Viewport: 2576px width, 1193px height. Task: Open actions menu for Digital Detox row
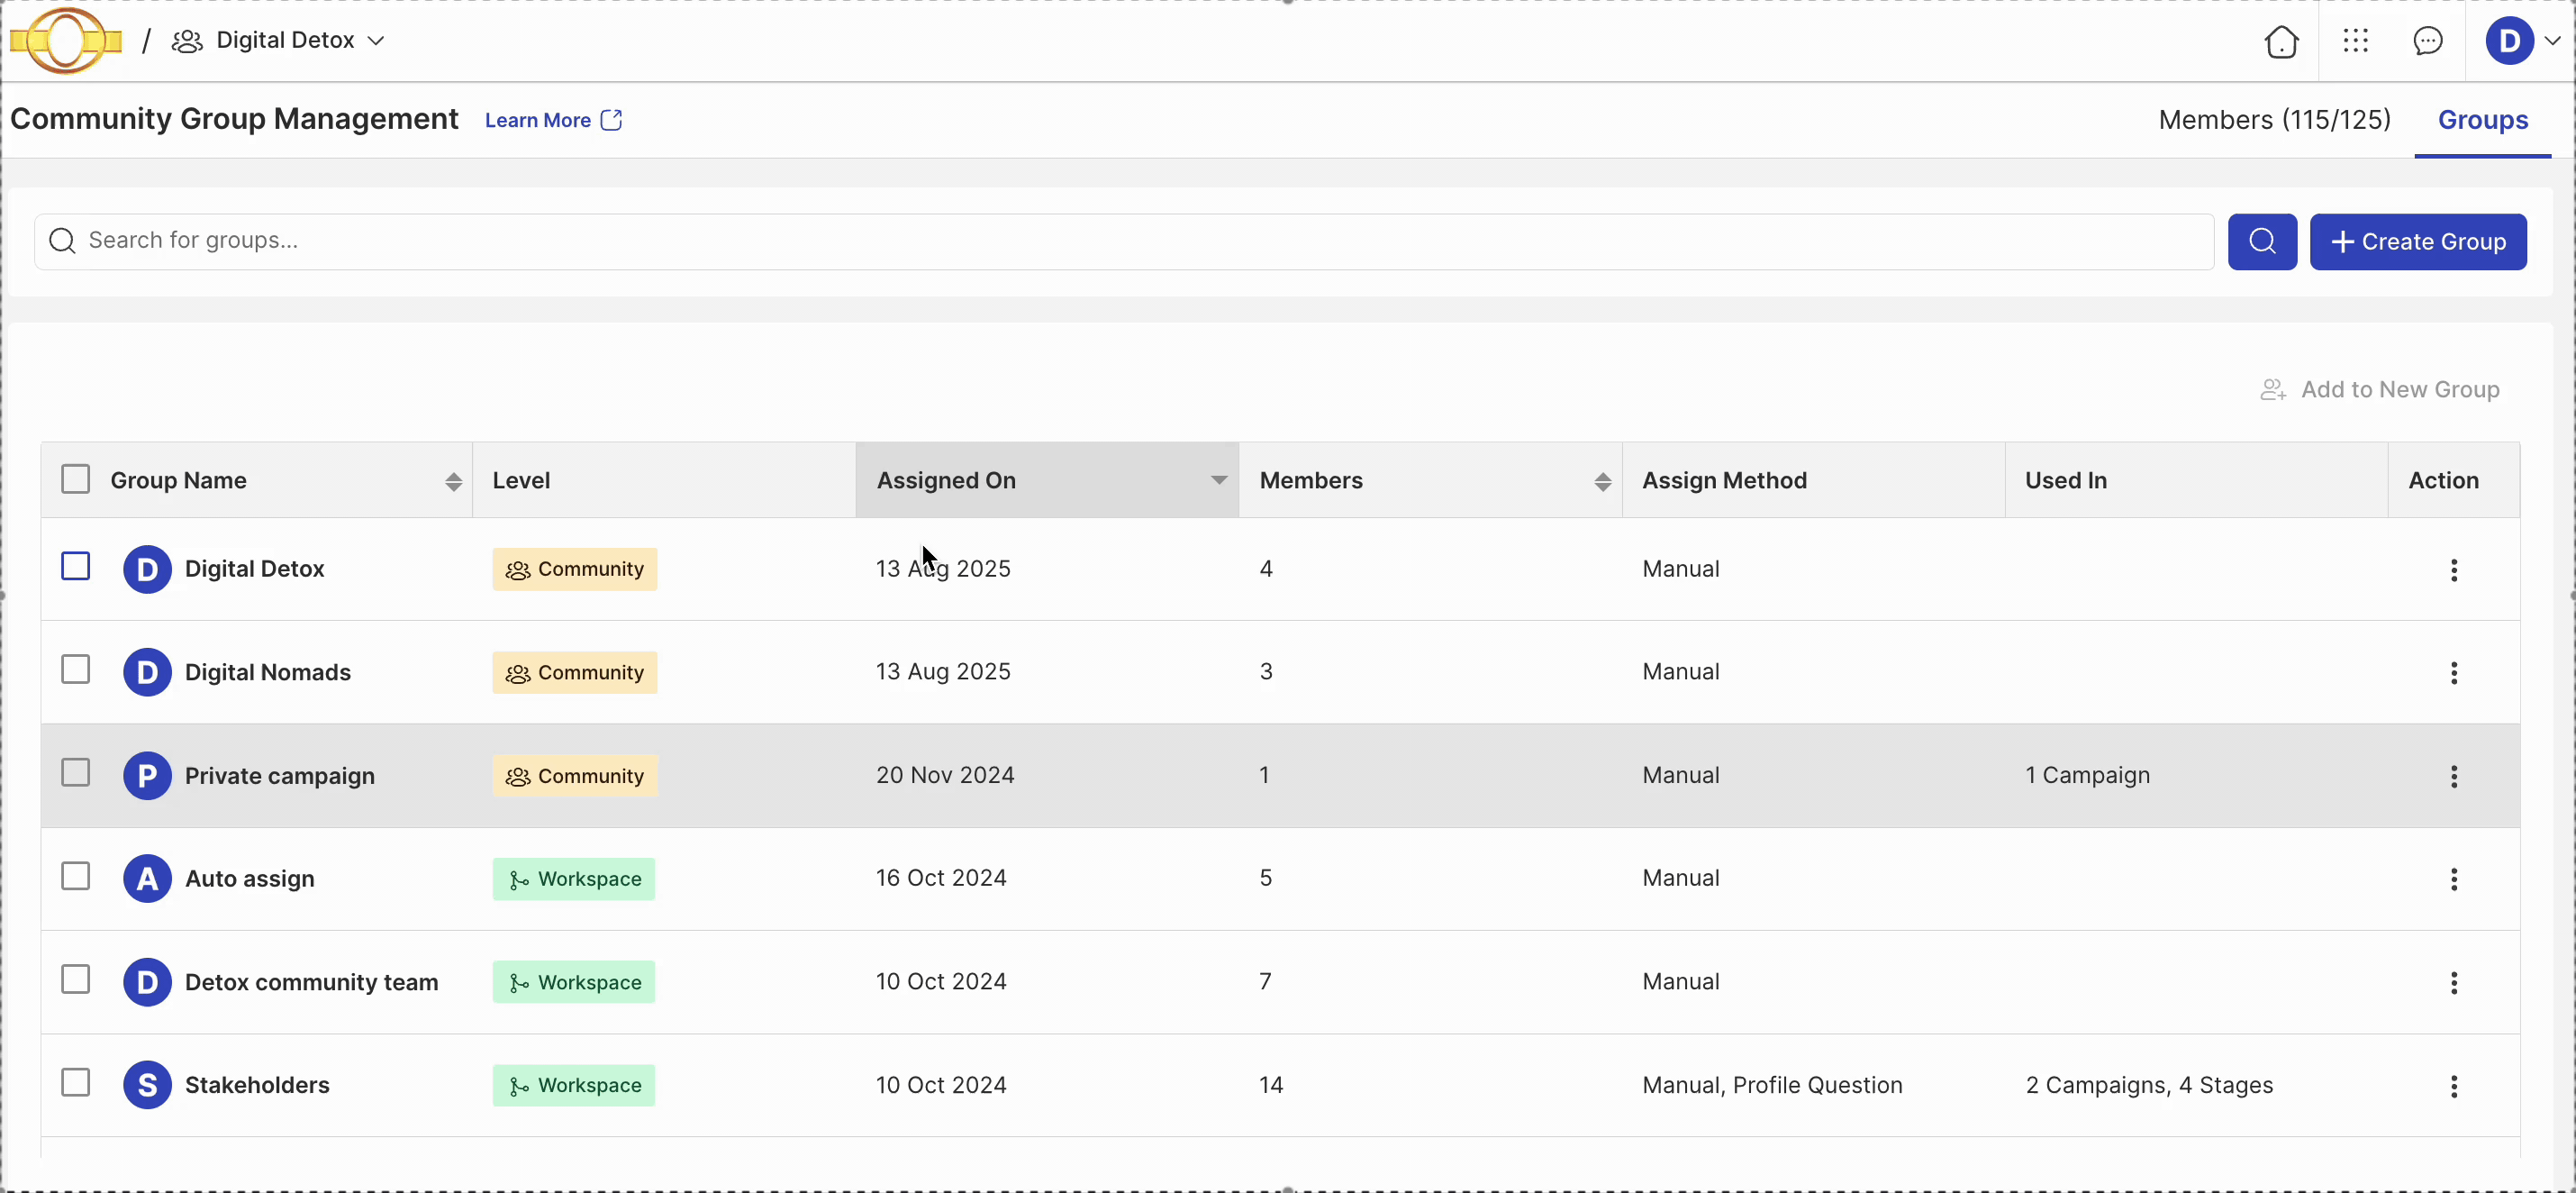pos(2453,570)
